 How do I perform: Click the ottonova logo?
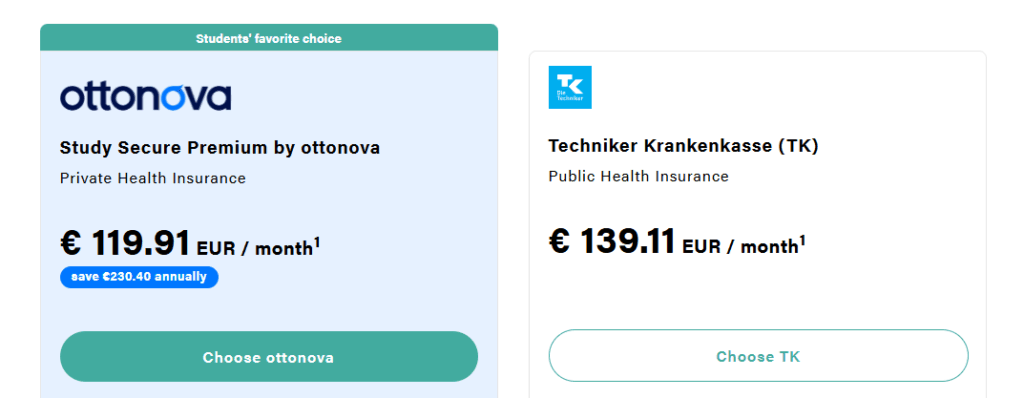145,97
